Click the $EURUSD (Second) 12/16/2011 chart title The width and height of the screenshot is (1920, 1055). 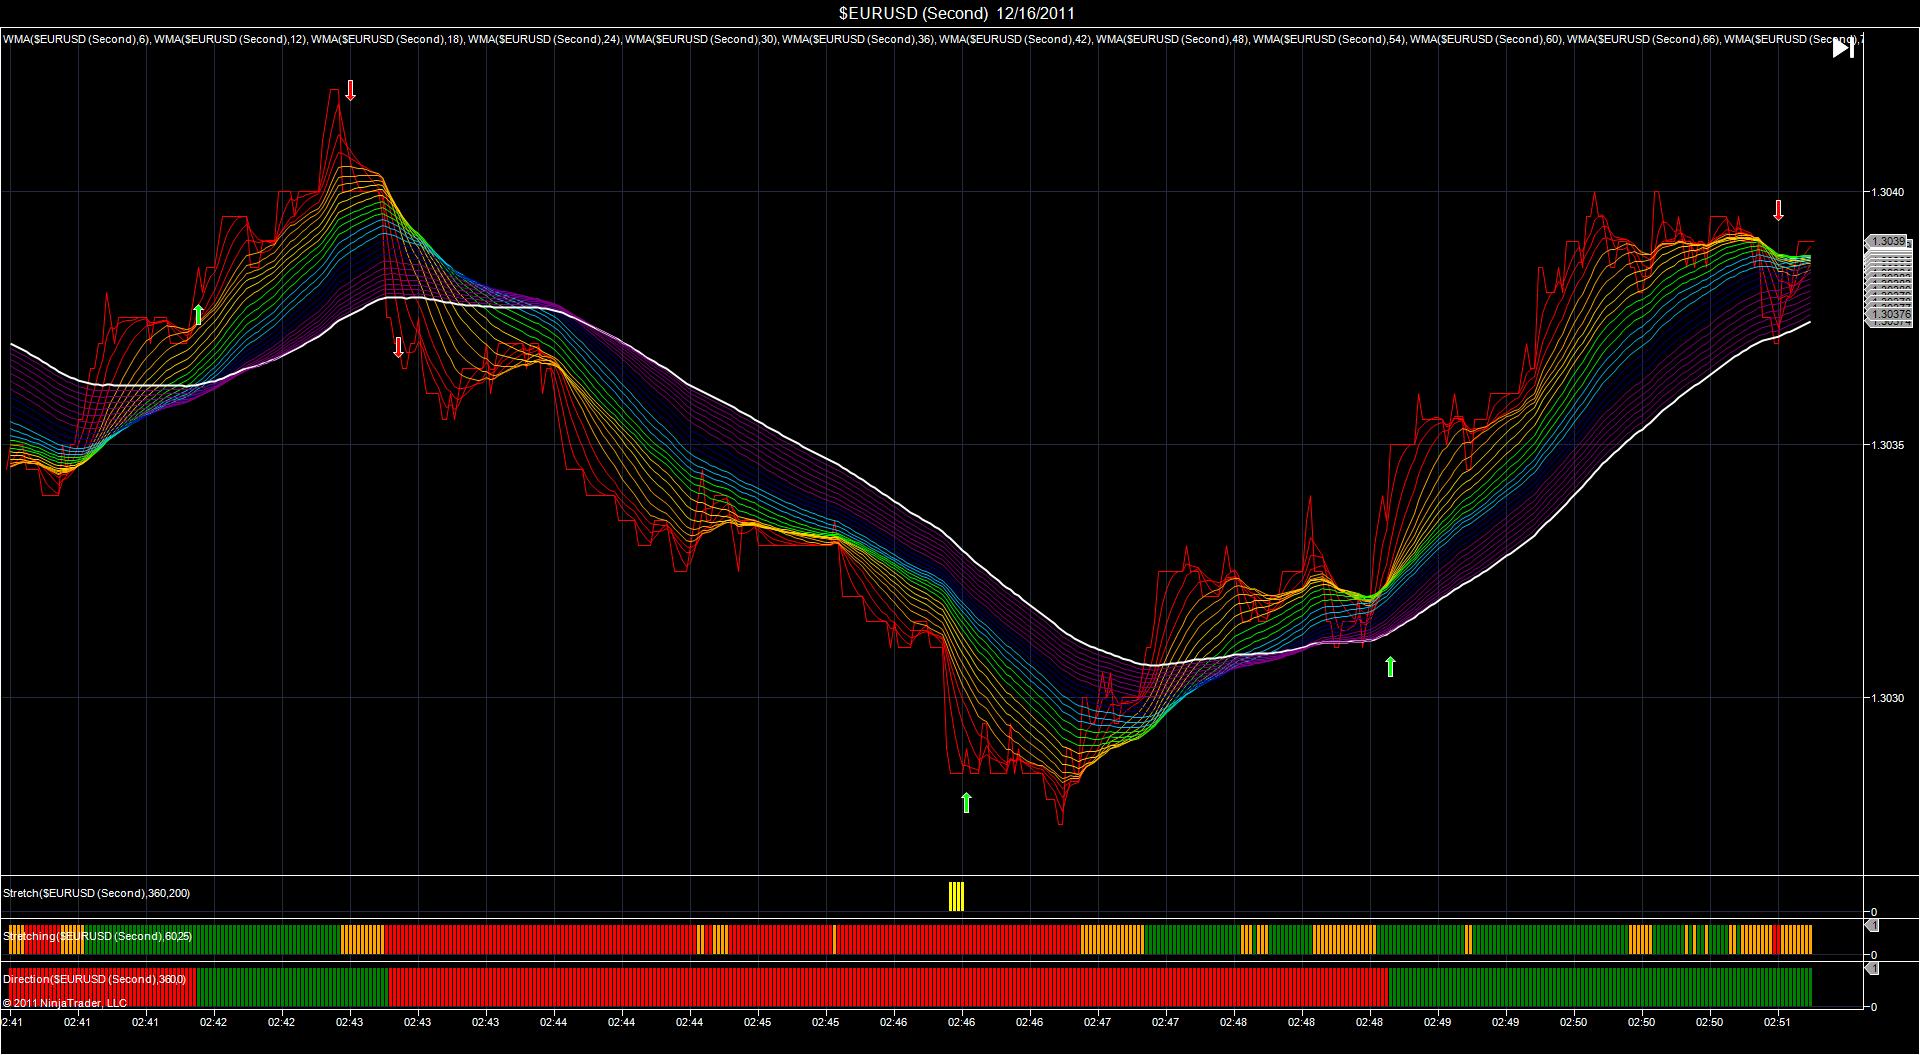[957, 13]
